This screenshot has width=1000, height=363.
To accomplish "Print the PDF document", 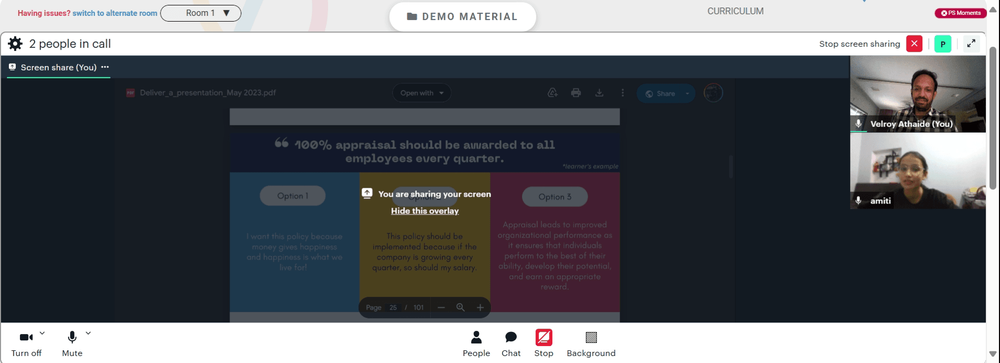I will coord(576,93).
